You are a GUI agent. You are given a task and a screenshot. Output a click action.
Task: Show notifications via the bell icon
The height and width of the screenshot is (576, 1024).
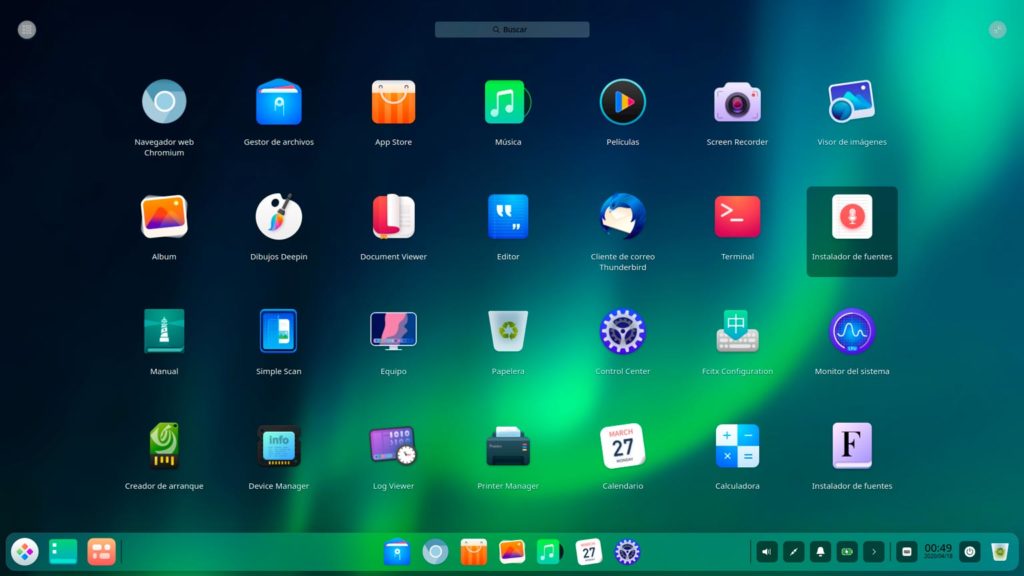click(x=820, y=552)
